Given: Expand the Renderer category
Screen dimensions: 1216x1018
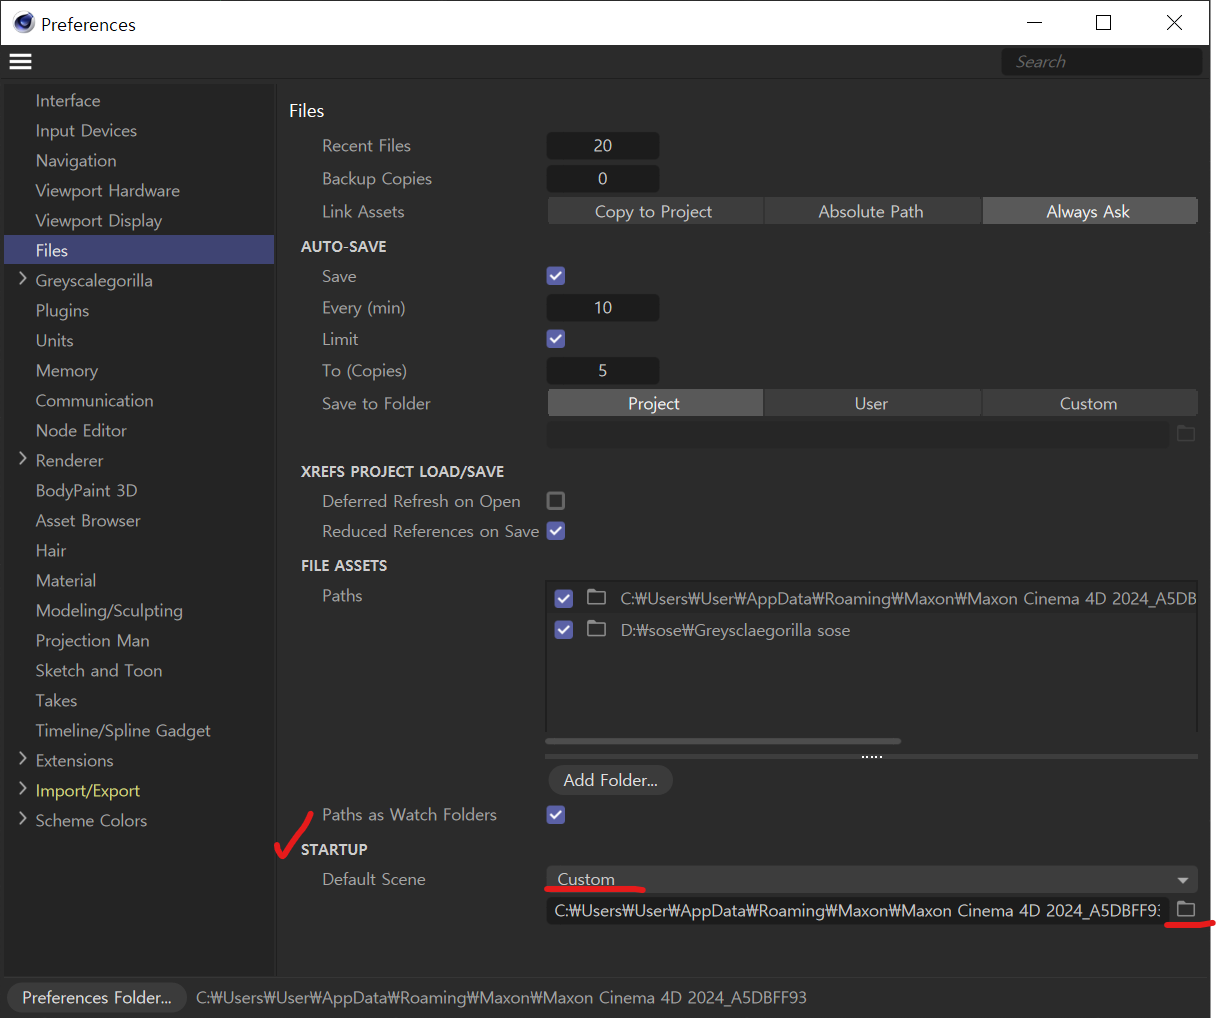Looking at the screenshot, I should [23, 460].
